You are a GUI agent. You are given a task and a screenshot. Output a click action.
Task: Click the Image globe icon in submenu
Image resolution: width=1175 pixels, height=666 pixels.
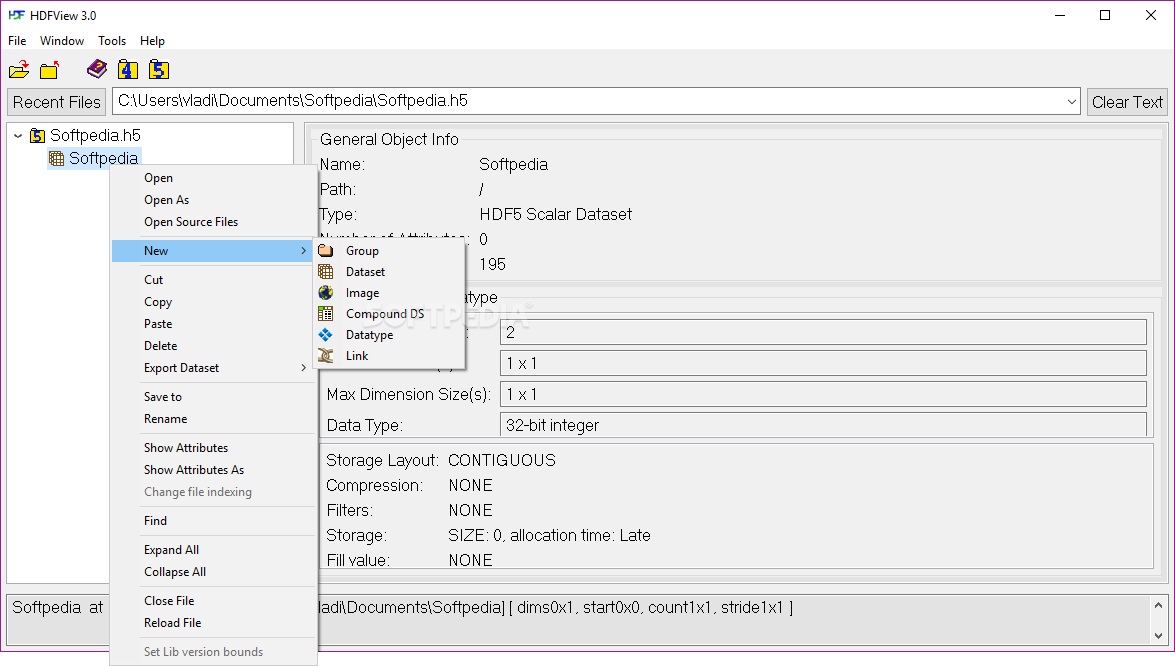(326, 292)
